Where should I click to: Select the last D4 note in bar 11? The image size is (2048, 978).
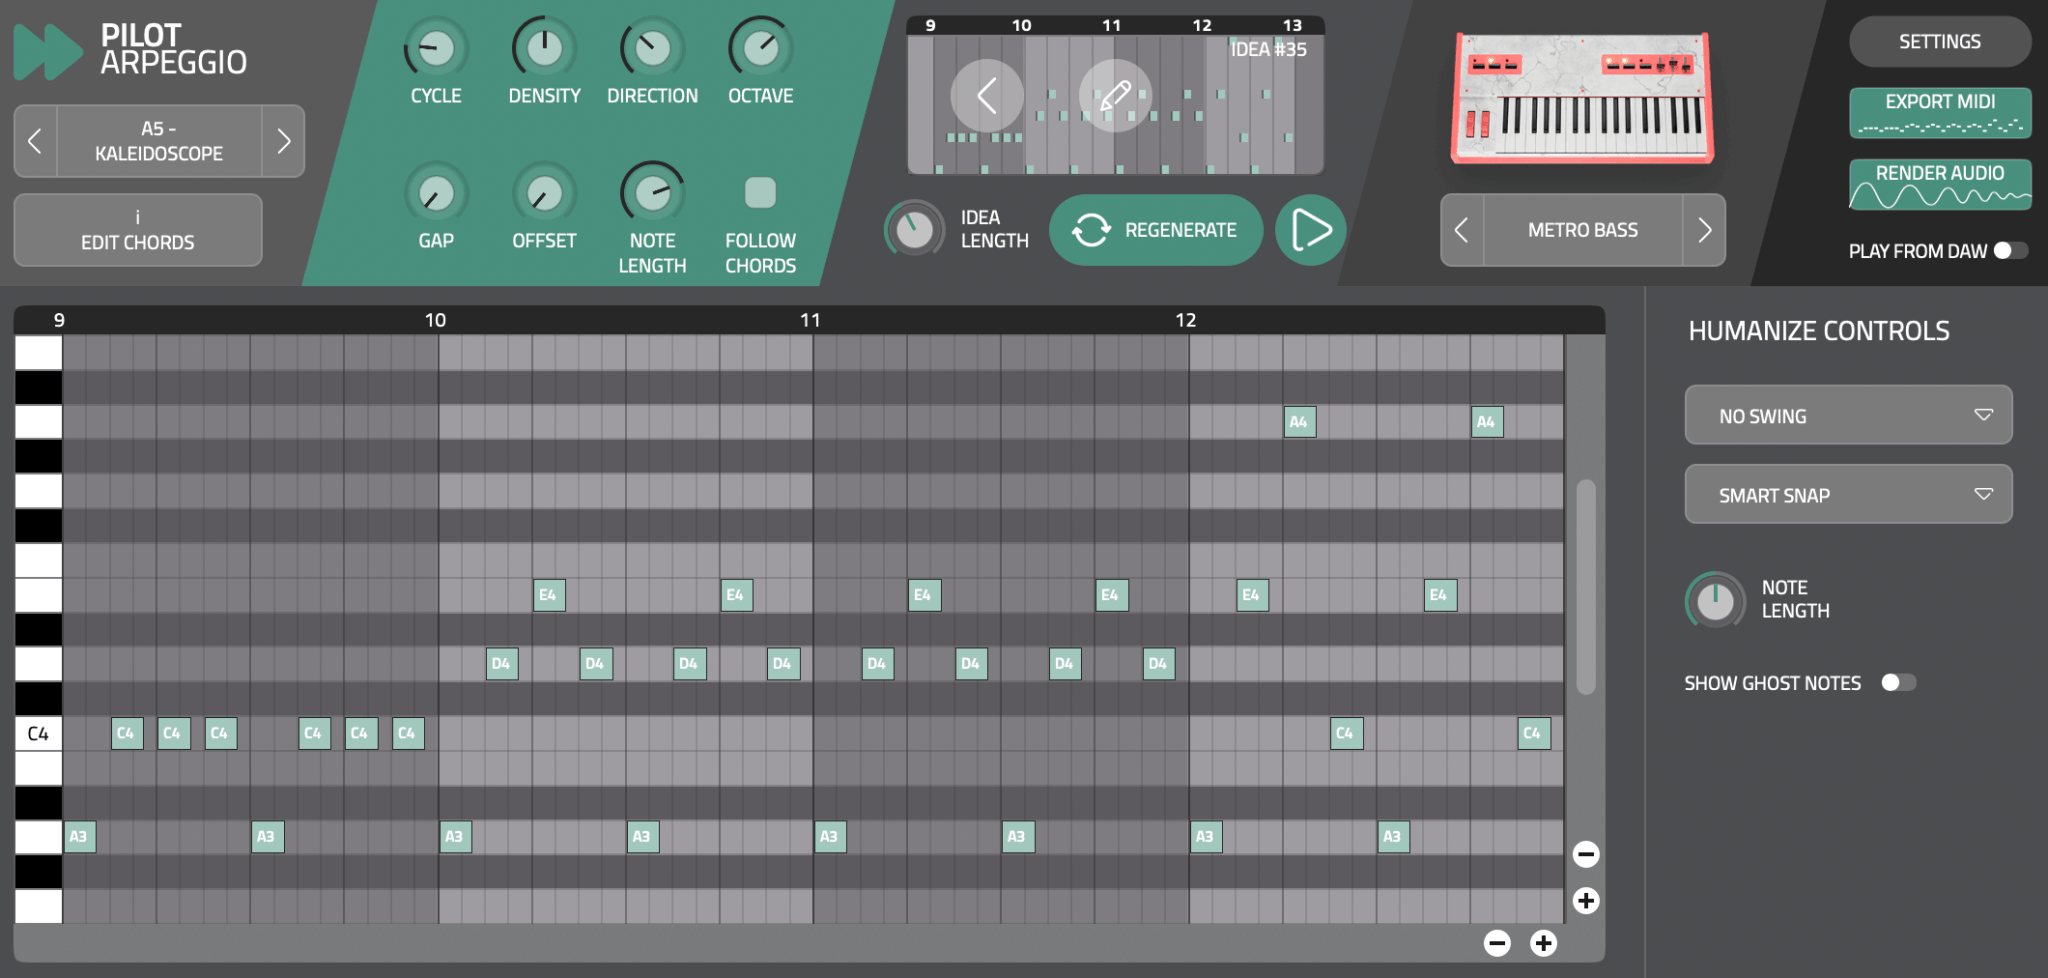(1159, 664)
